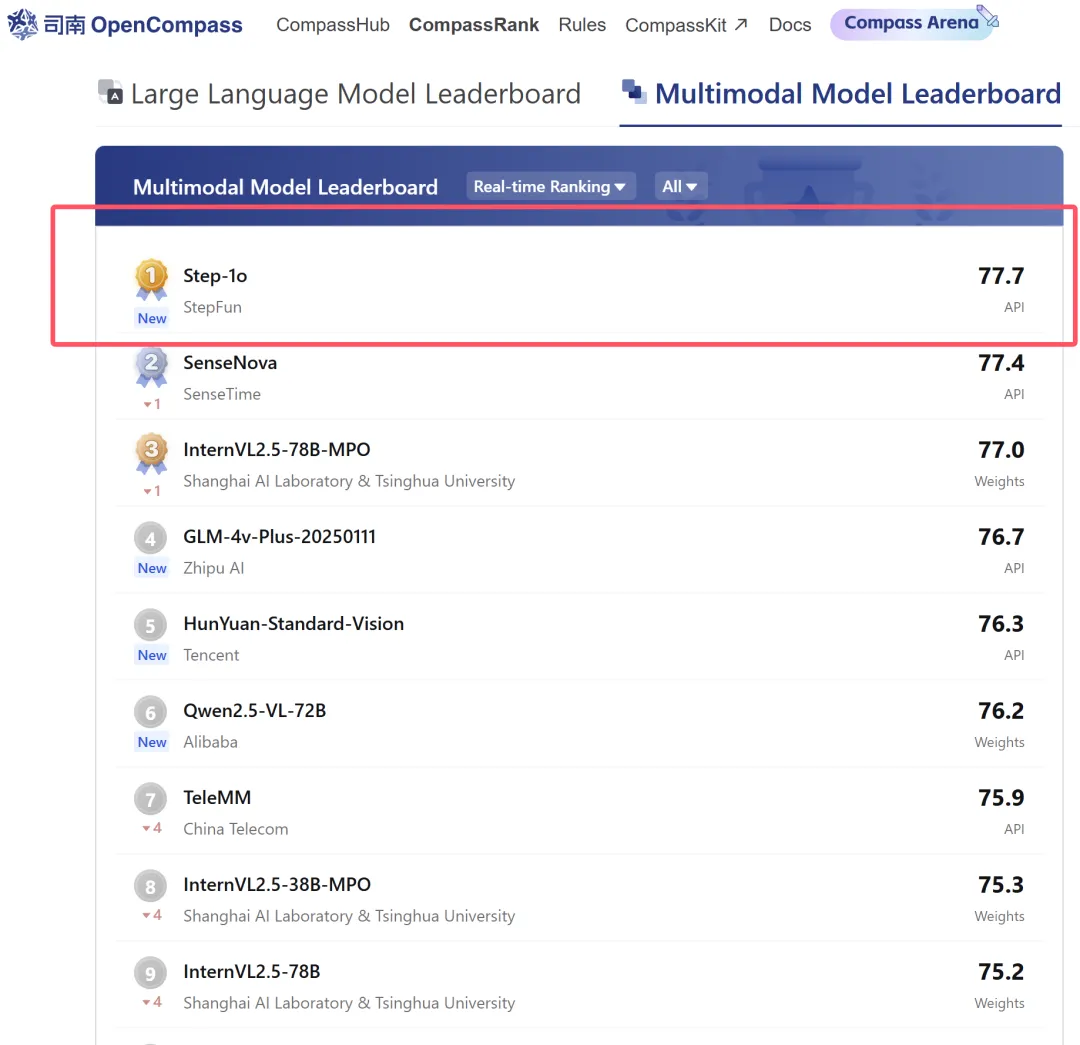Image resolution: width=1080 pixels, height=1045 pixels.
Task: Open the external CompassKit link
Action: (x=686, y=25)
